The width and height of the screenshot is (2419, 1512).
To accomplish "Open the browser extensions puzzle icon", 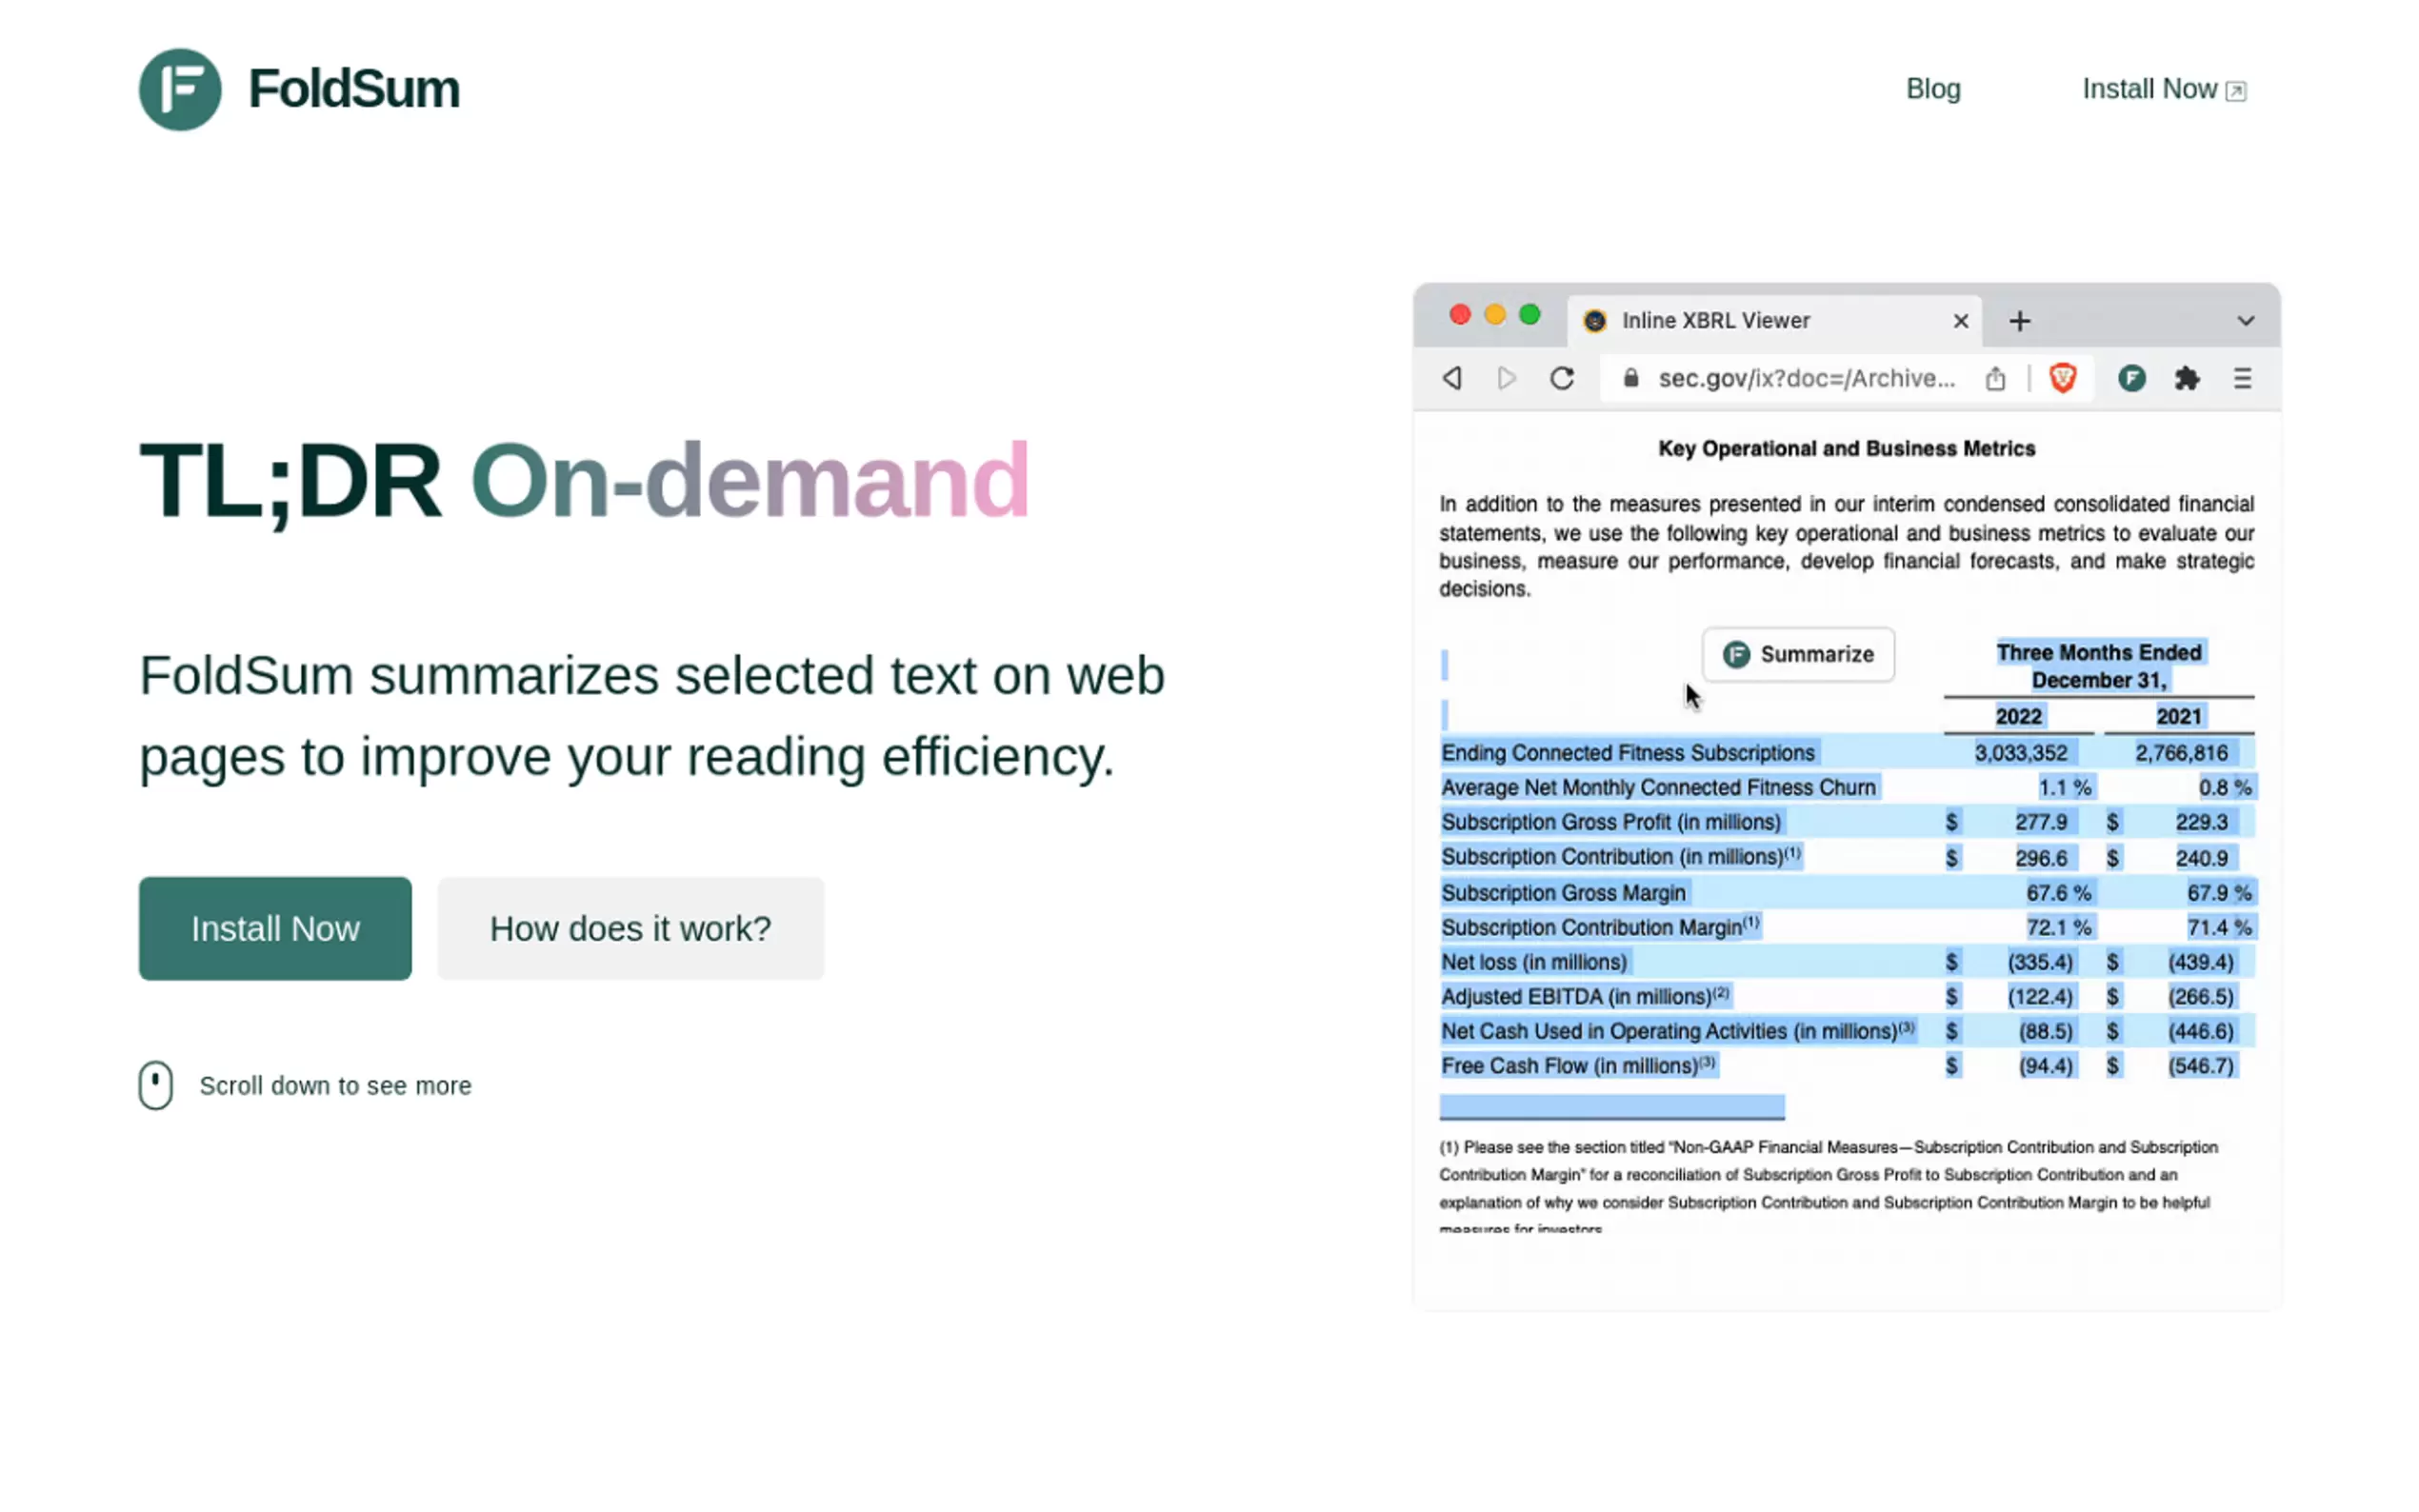I will 2186,378.
